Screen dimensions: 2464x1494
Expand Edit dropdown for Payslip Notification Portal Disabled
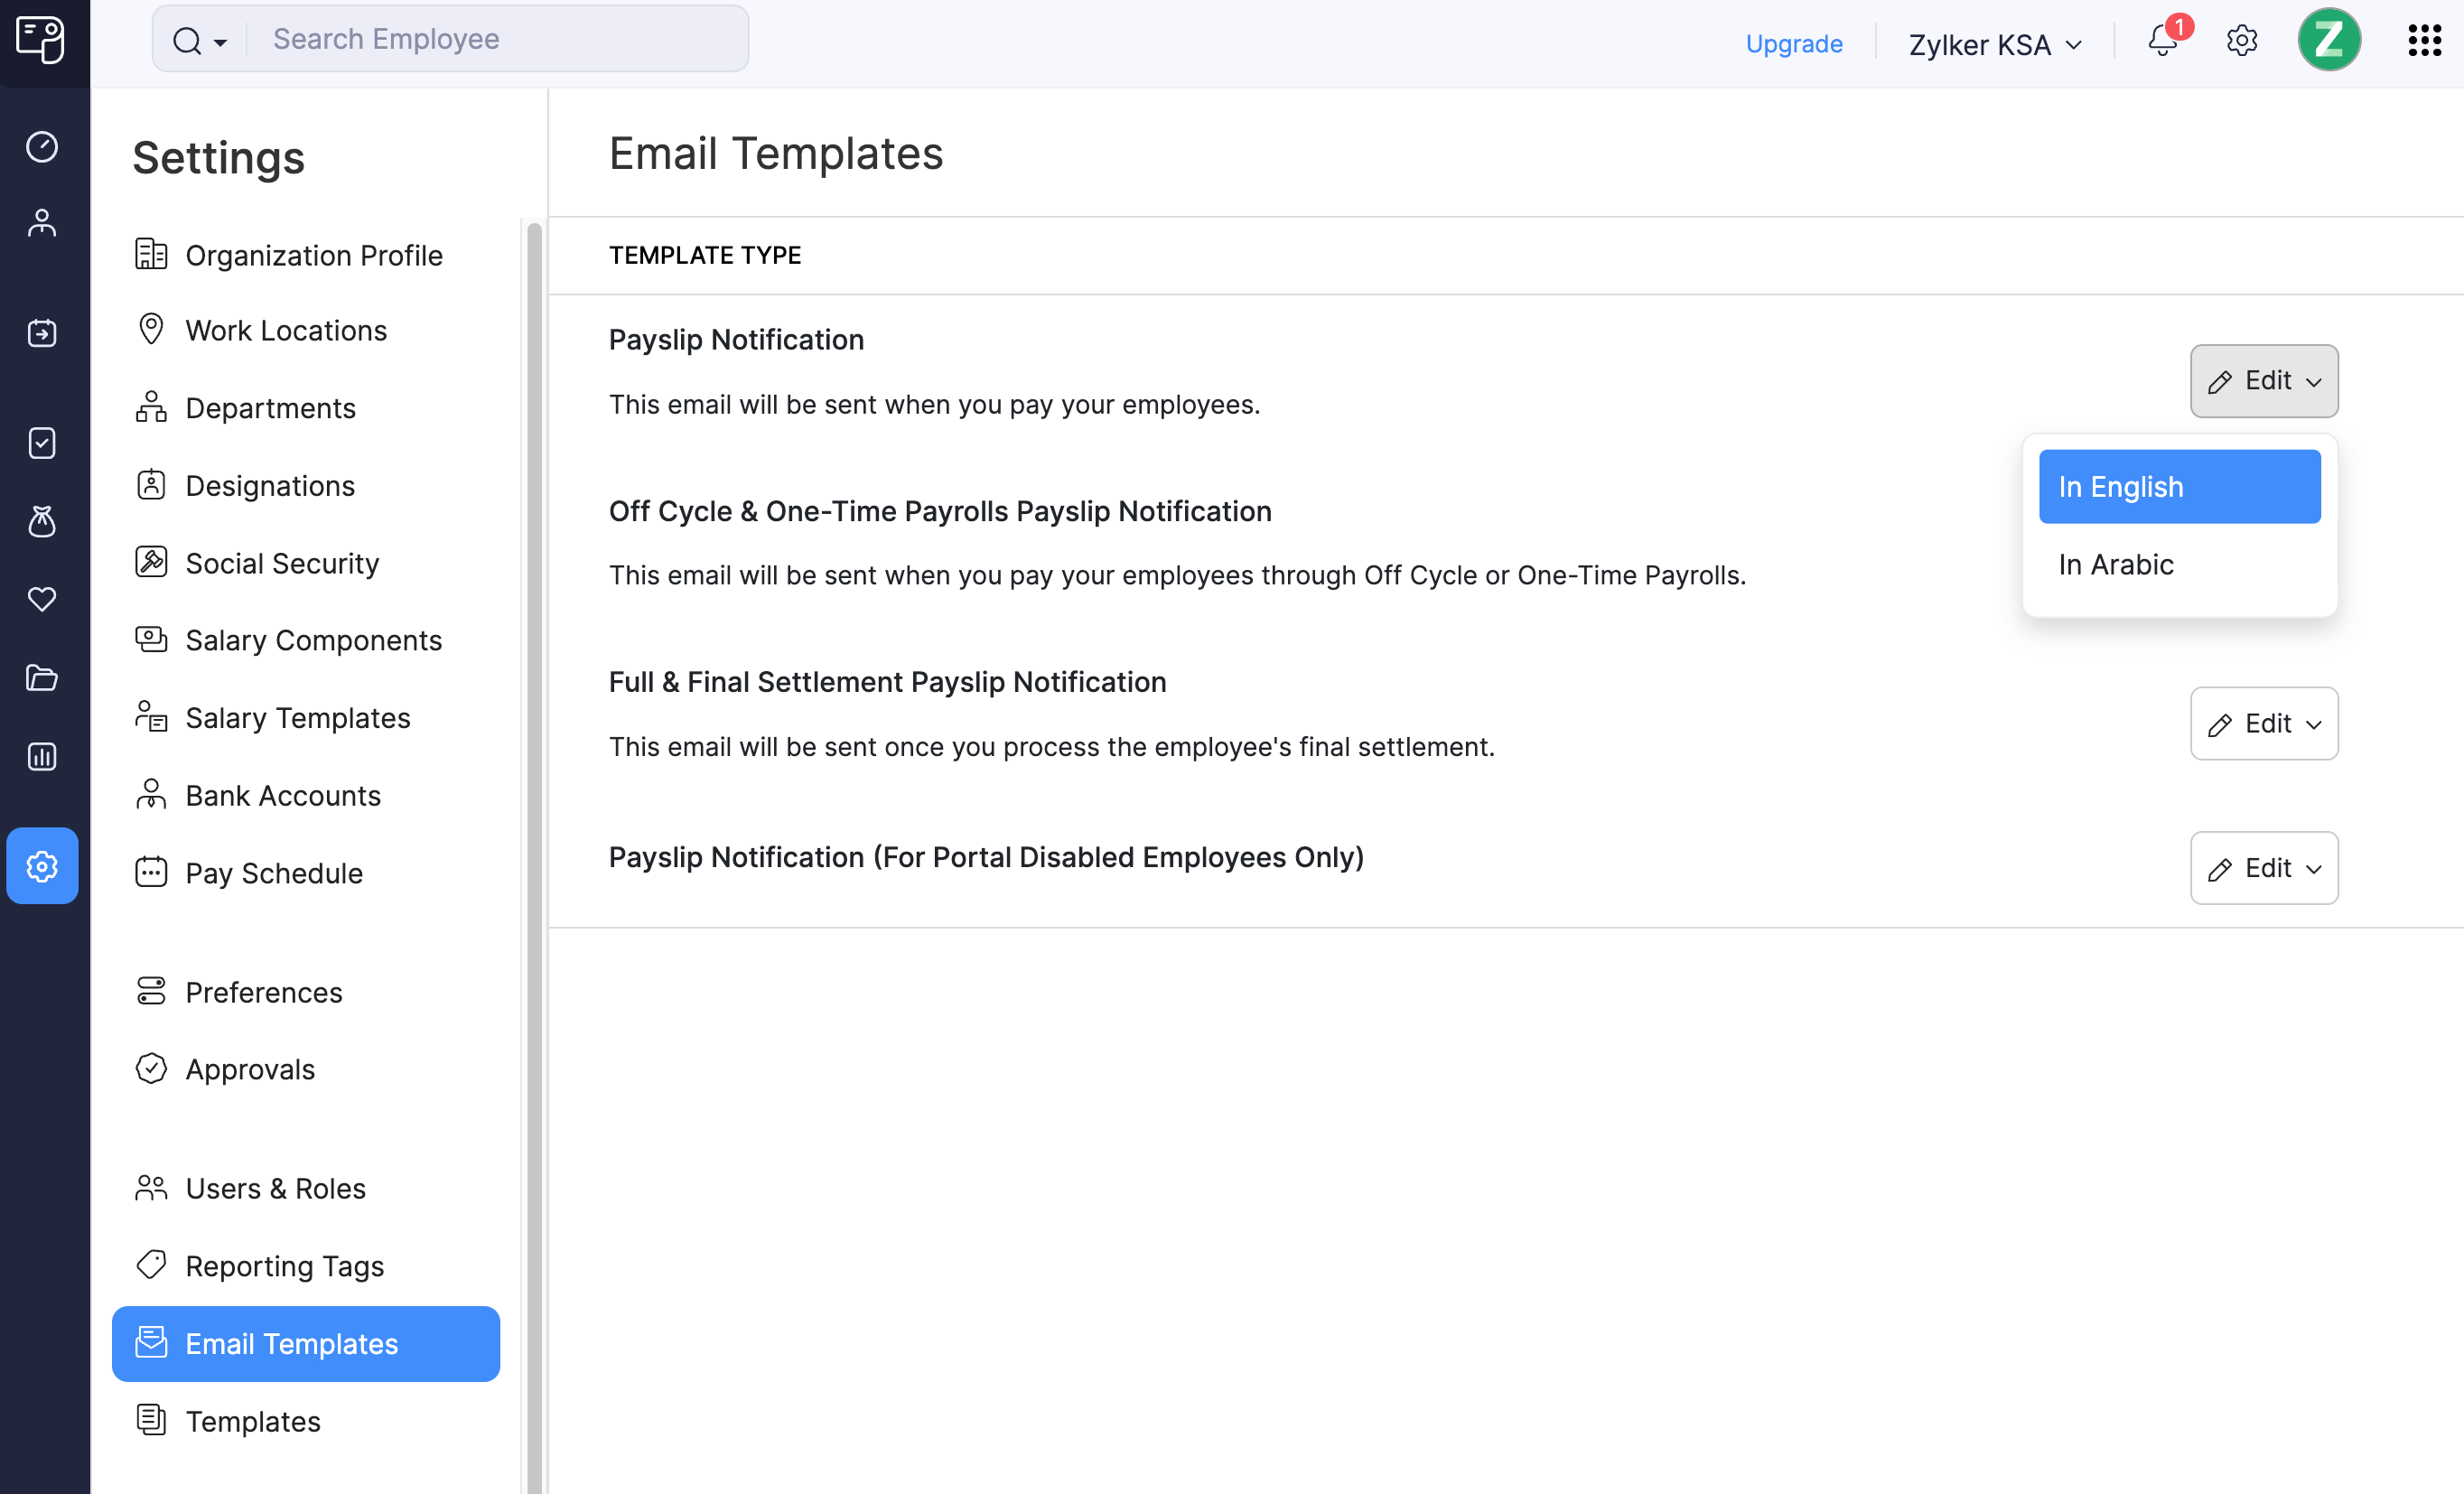pyautogui.click(x=2265, y=867)
